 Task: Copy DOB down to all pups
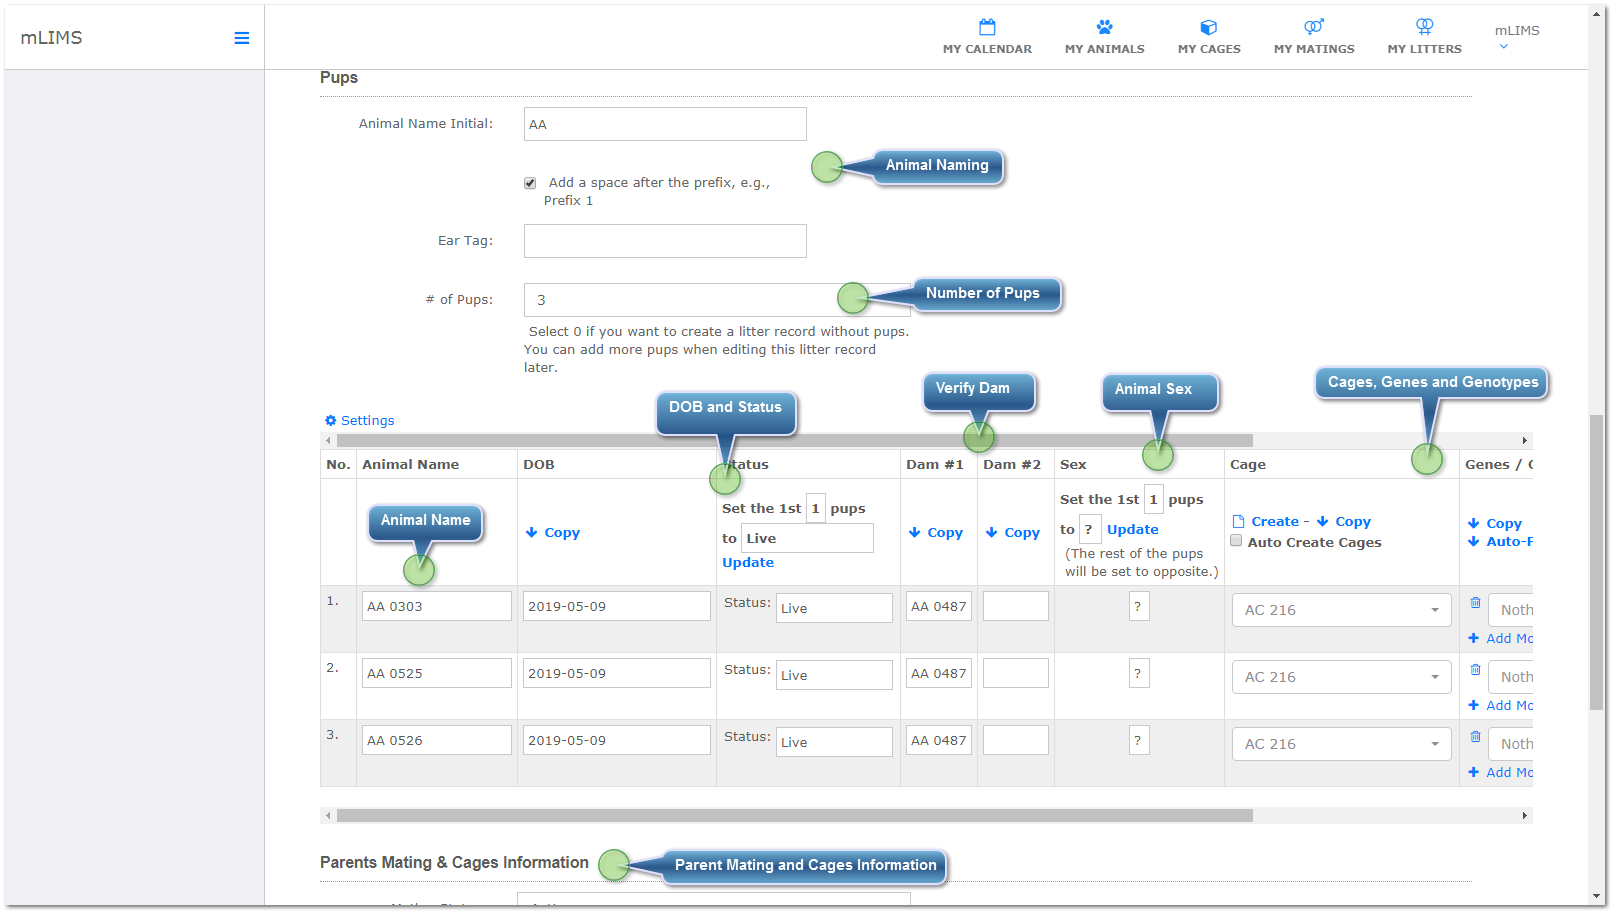pos(553,533)
